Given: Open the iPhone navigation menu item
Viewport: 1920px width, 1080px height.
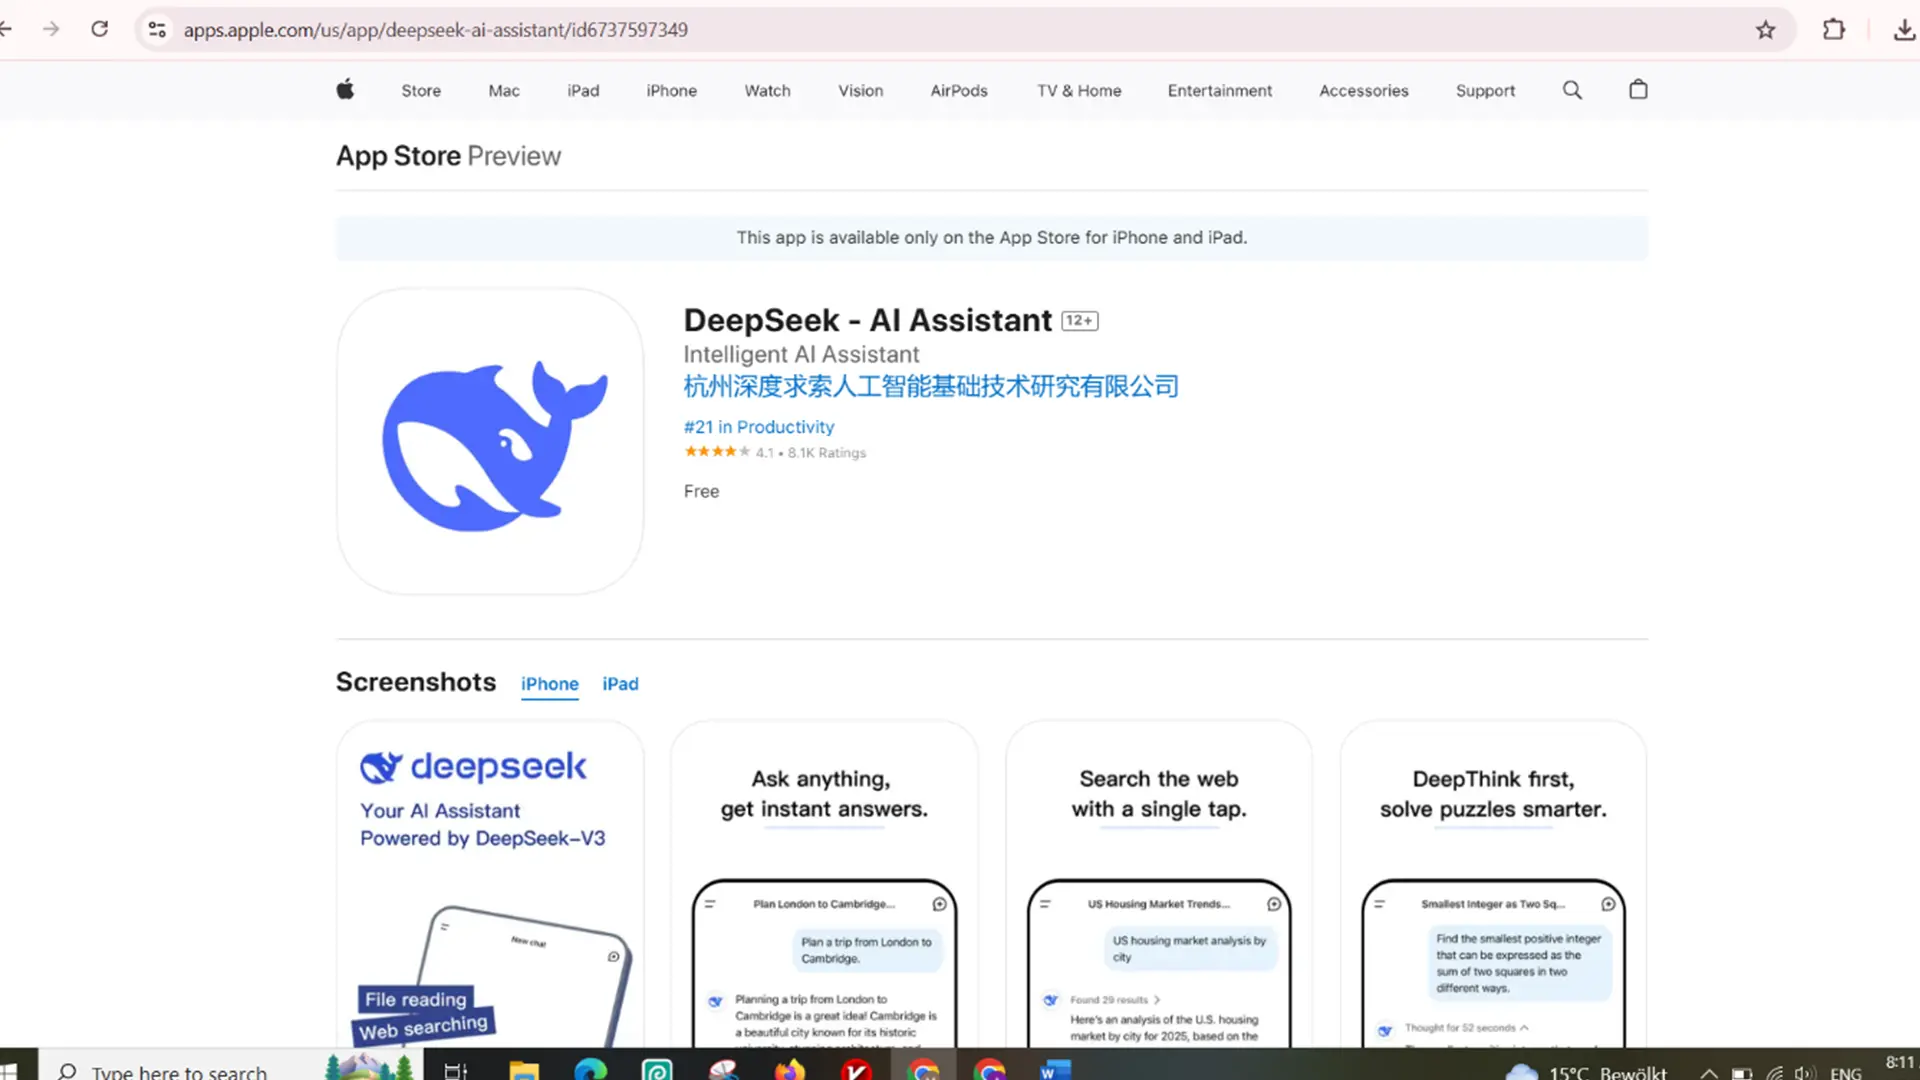Looking at the screenshot, I should click(x=671, y=90).
